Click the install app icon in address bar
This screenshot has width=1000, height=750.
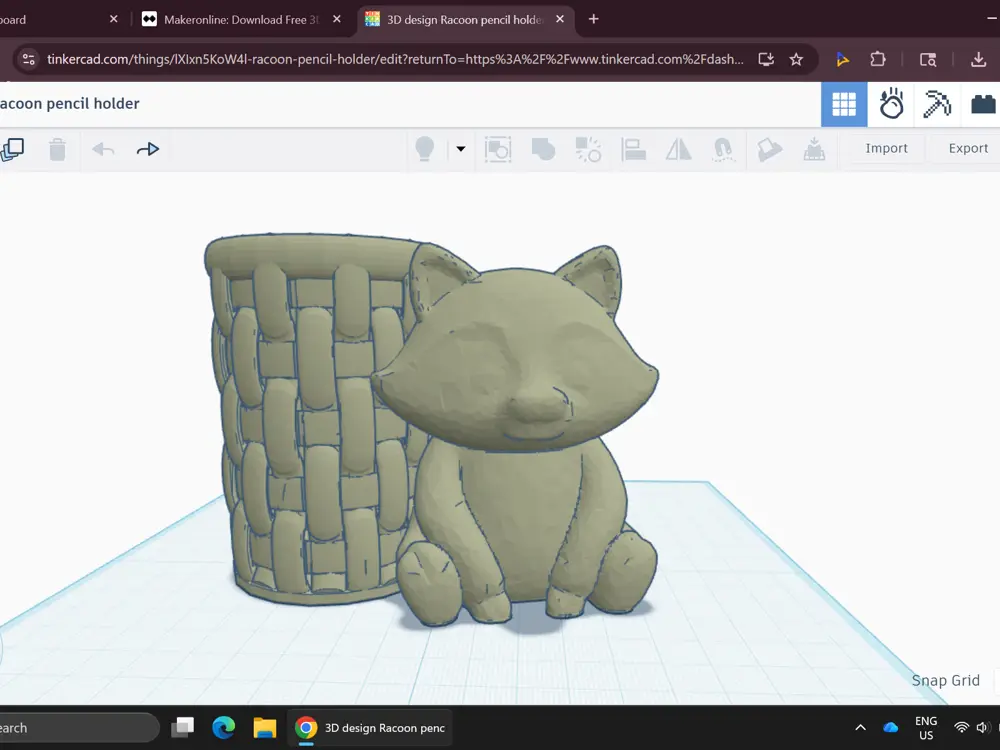[x=766, y=59]
